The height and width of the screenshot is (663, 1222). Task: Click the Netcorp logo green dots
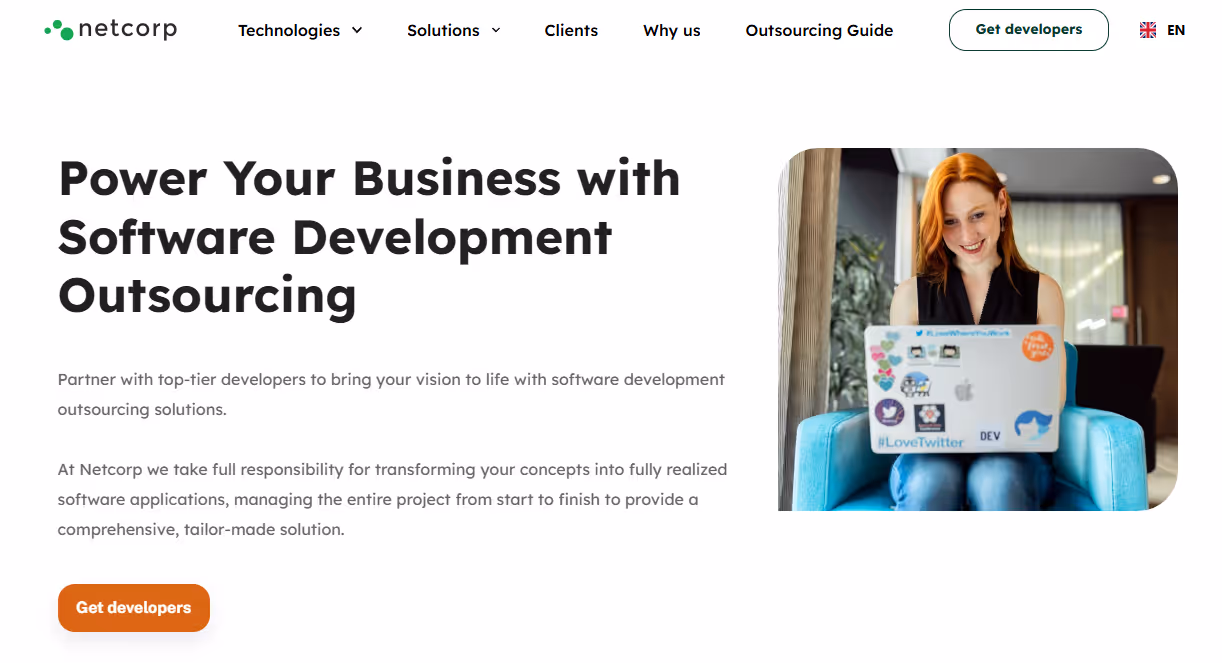click(x=59, y=30)
